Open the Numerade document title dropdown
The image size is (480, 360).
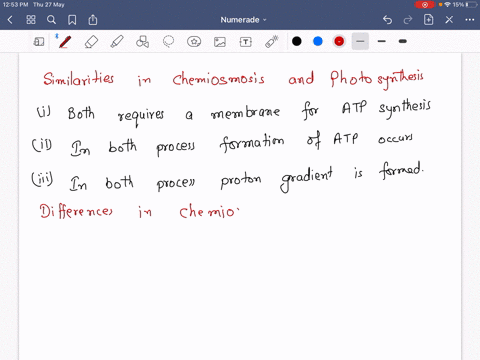(243, 20)
